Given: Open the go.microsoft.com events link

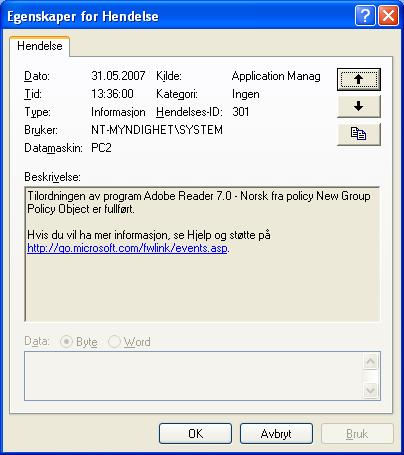Looking at the screenshot, I should click(x=127, y=248).
